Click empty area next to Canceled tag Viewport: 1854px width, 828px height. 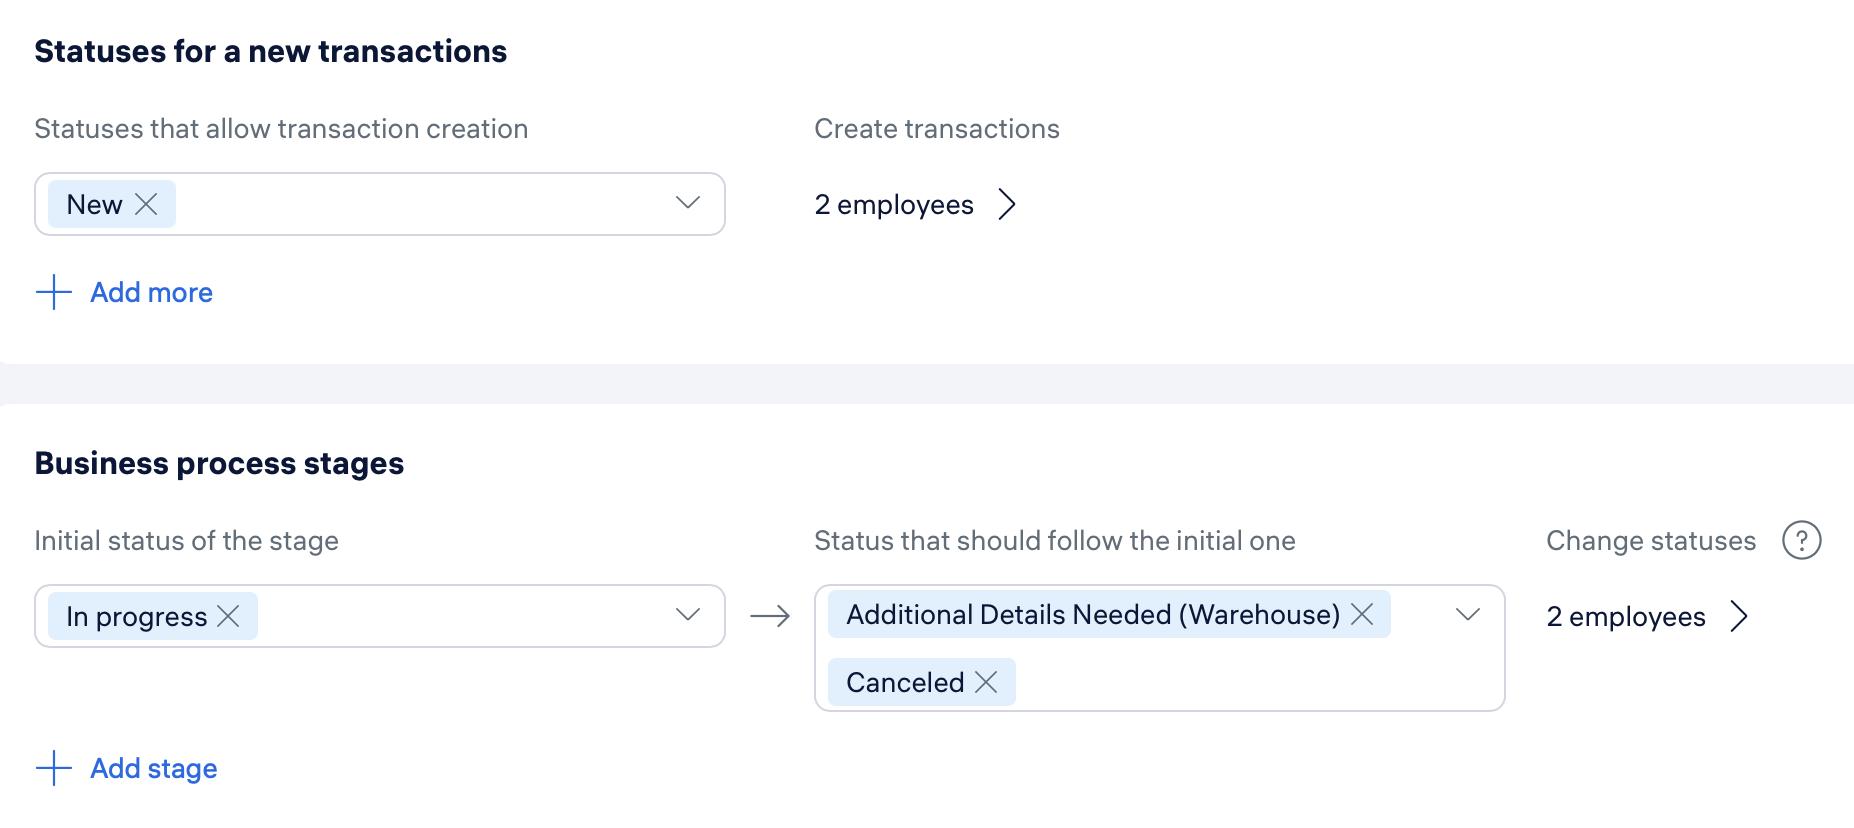(1250, 682)
